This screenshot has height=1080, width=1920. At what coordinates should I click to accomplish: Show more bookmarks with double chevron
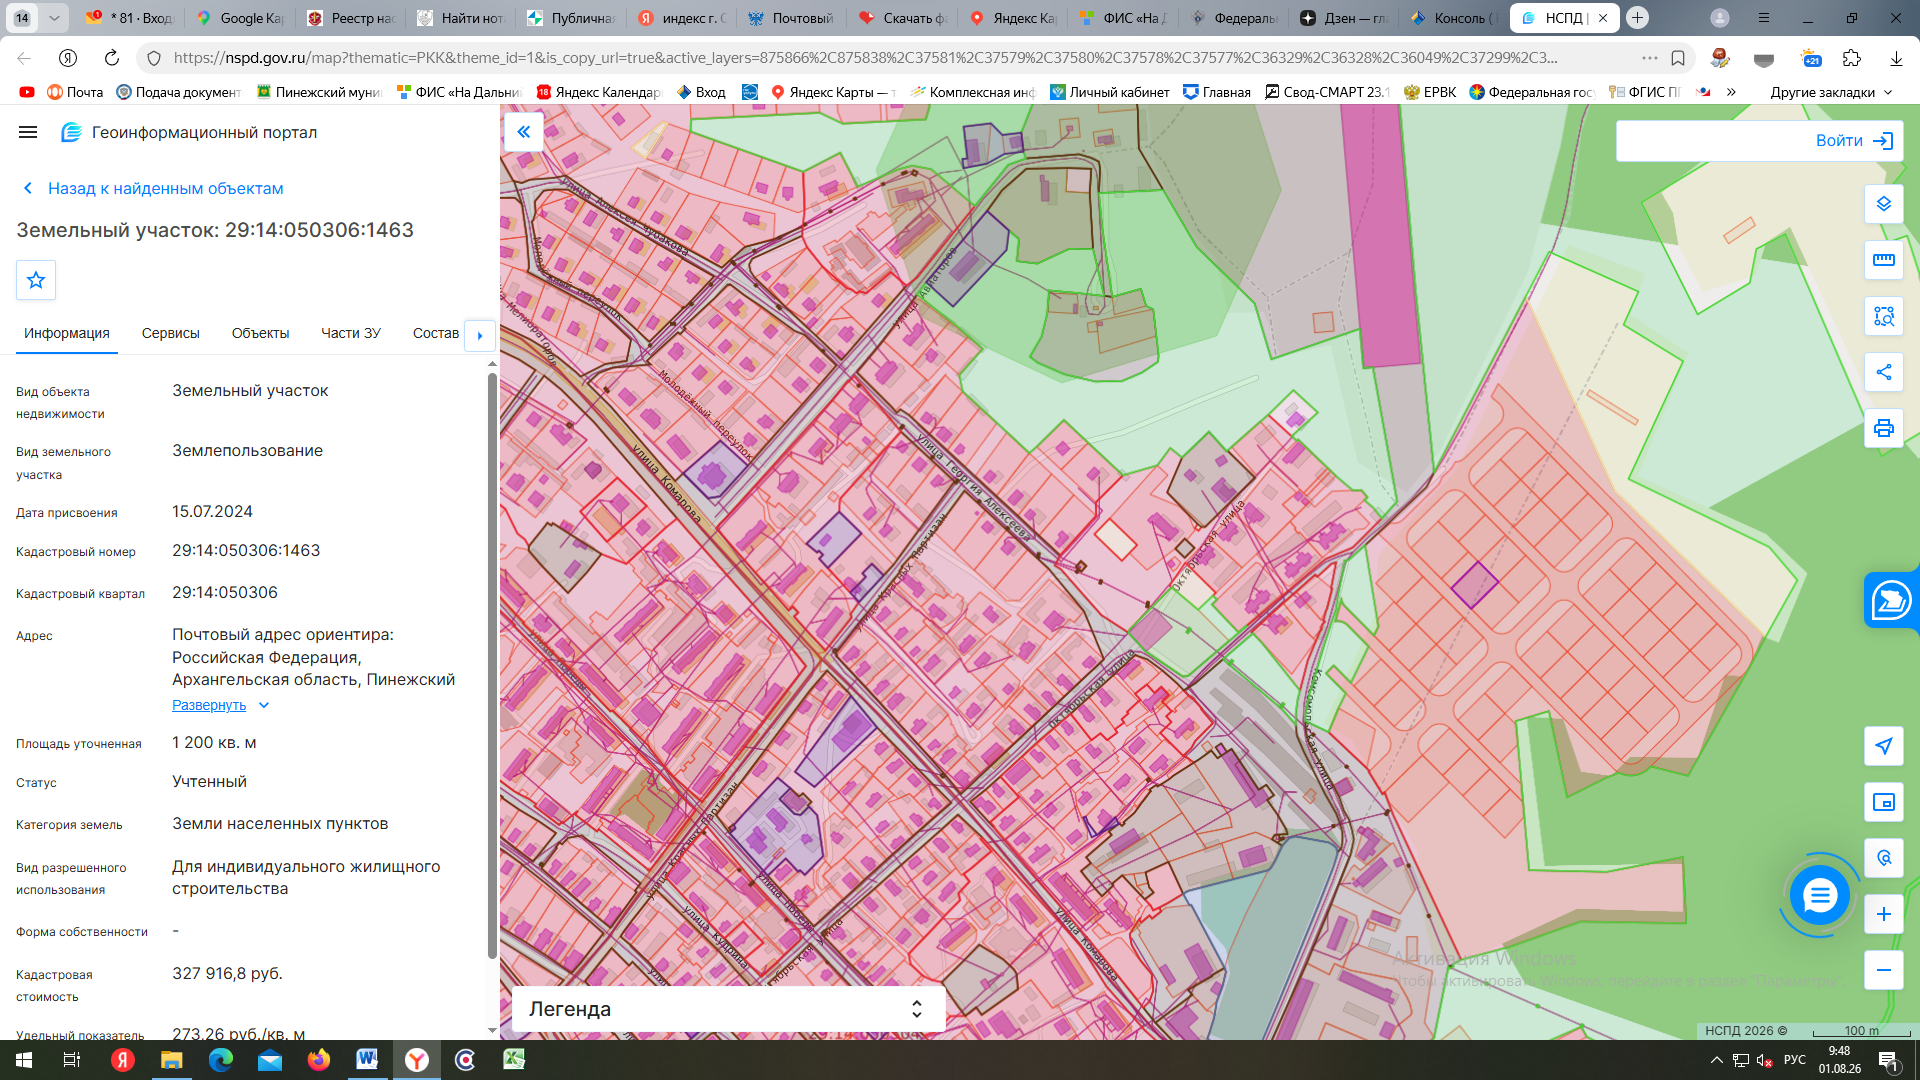(x=1731, y=92)
